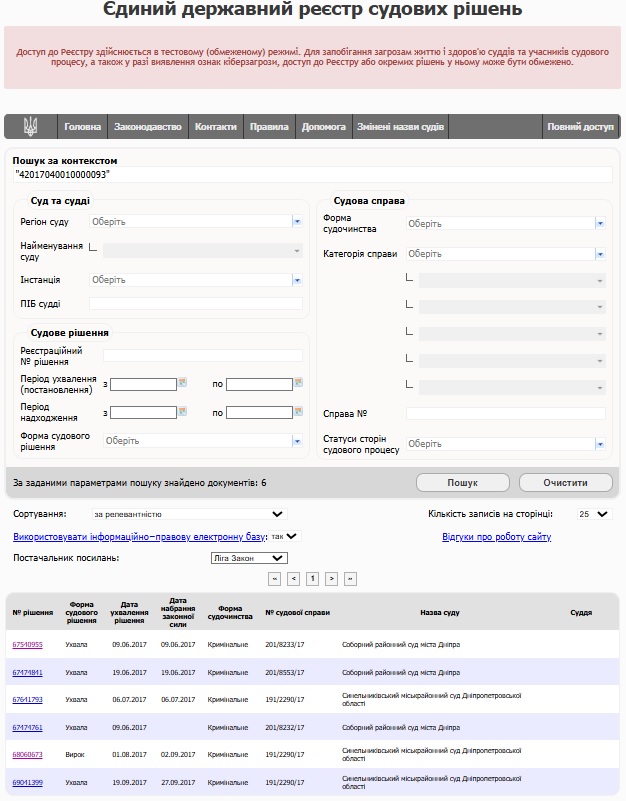The height and width of the screenshot is (801, 626).
Task: Open the Допомога menu item
Action: coord(323,127)
